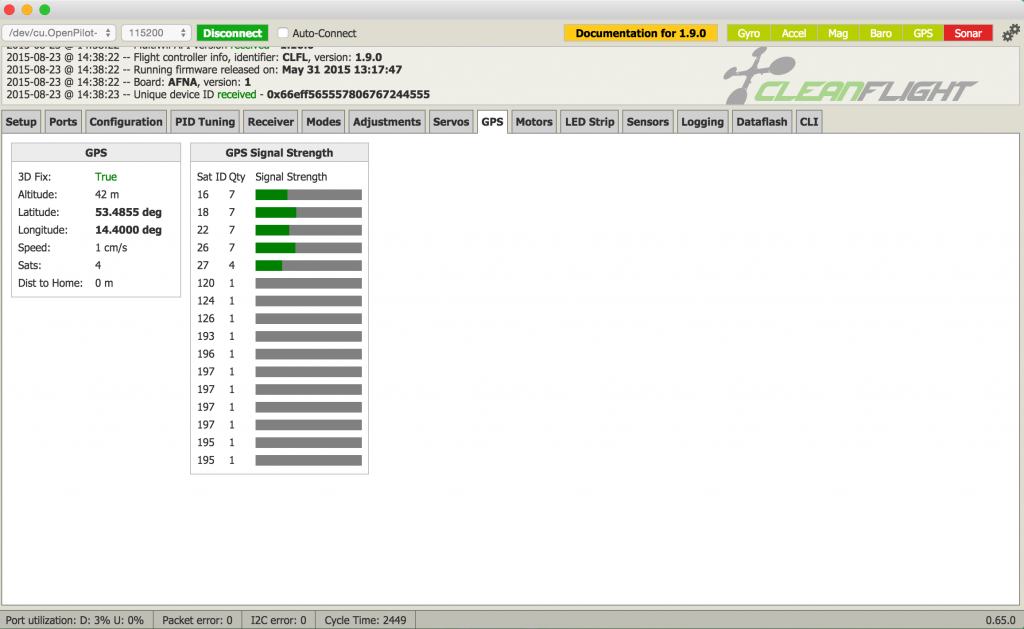Click the GPS sensor status indicator
The height and width of the screenshot is (629, 1024).
[923, 33]
